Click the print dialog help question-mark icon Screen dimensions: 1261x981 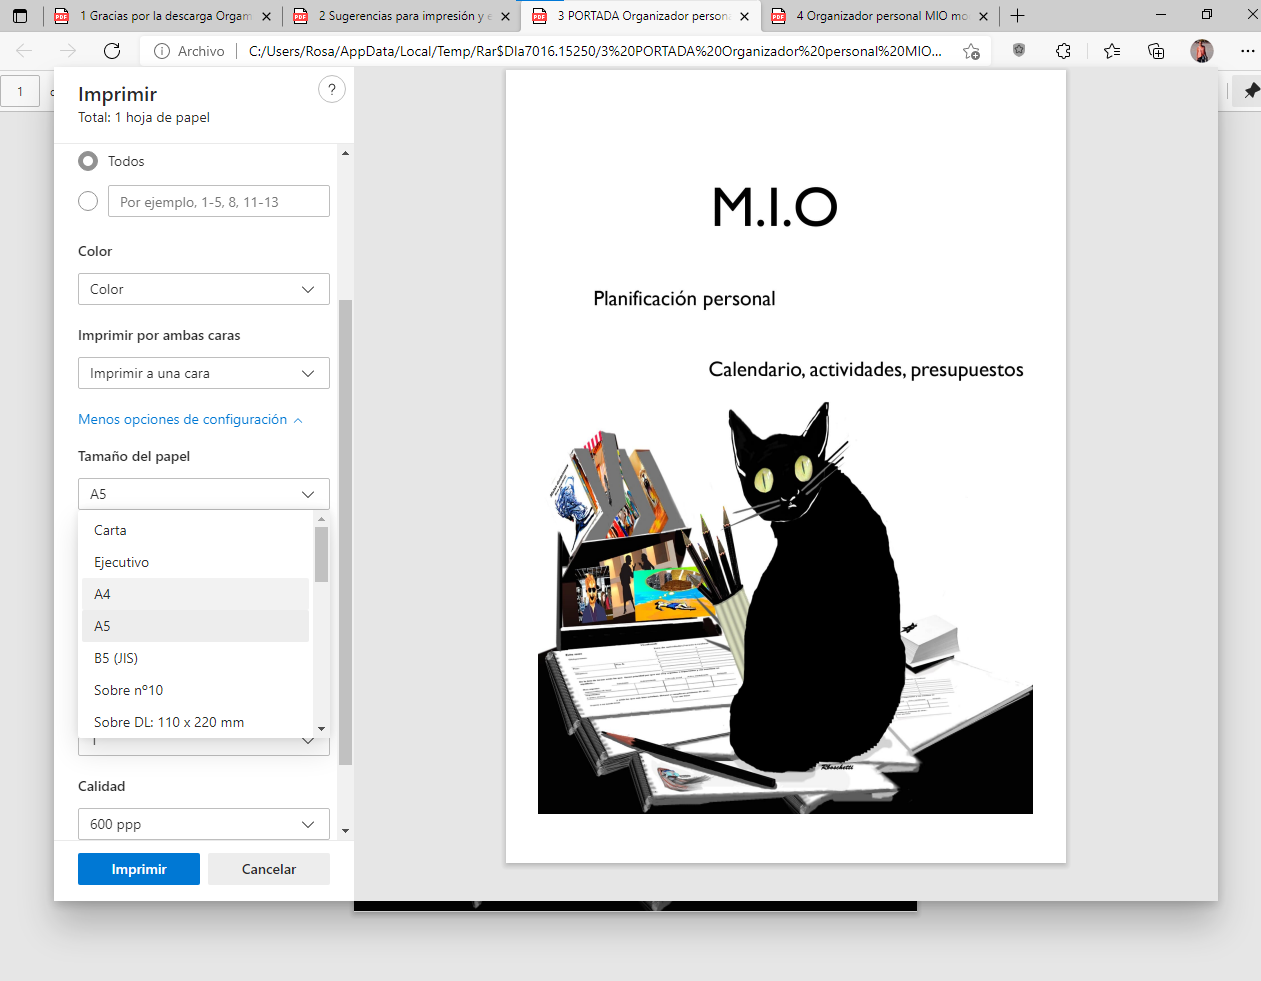tap(332, 90)
